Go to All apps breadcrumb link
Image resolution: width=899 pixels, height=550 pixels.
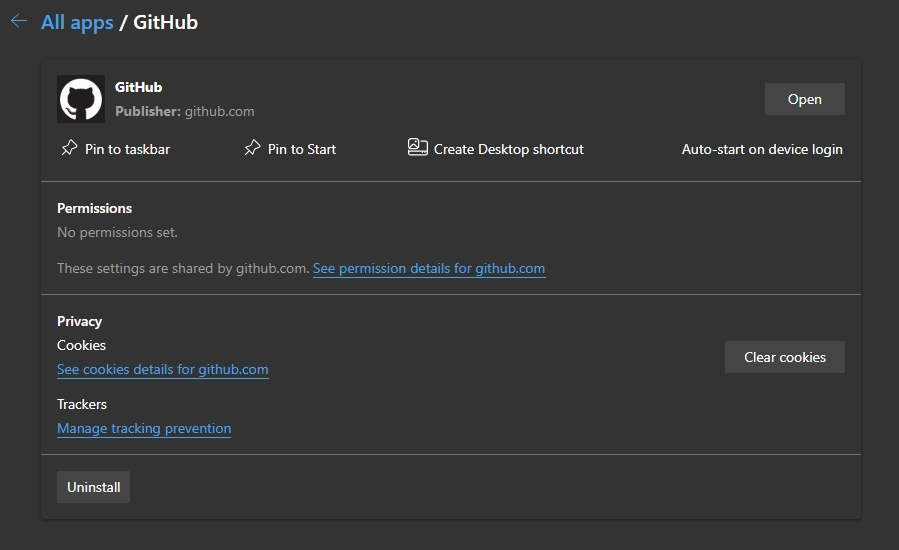point(77,22)
